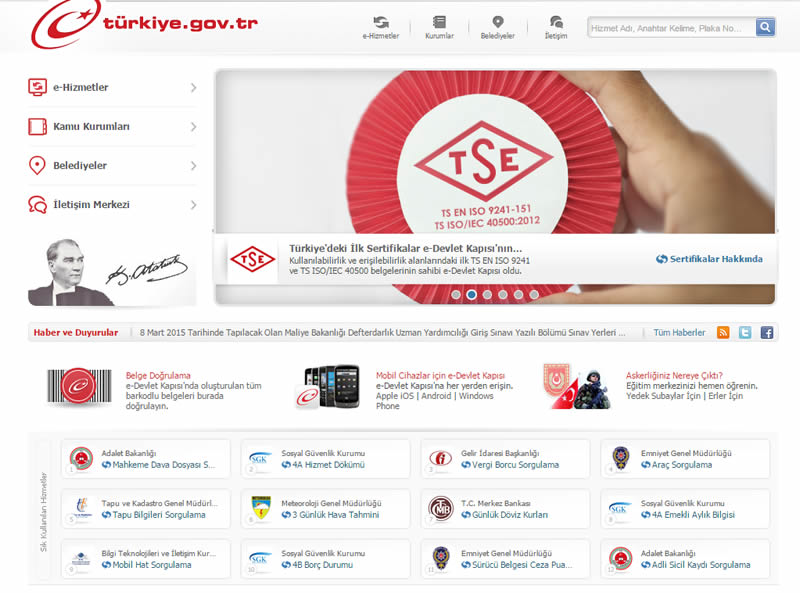Select the last carousel dot
The width and height of the screenshot is (800, 593).
(x=534, y=295)
